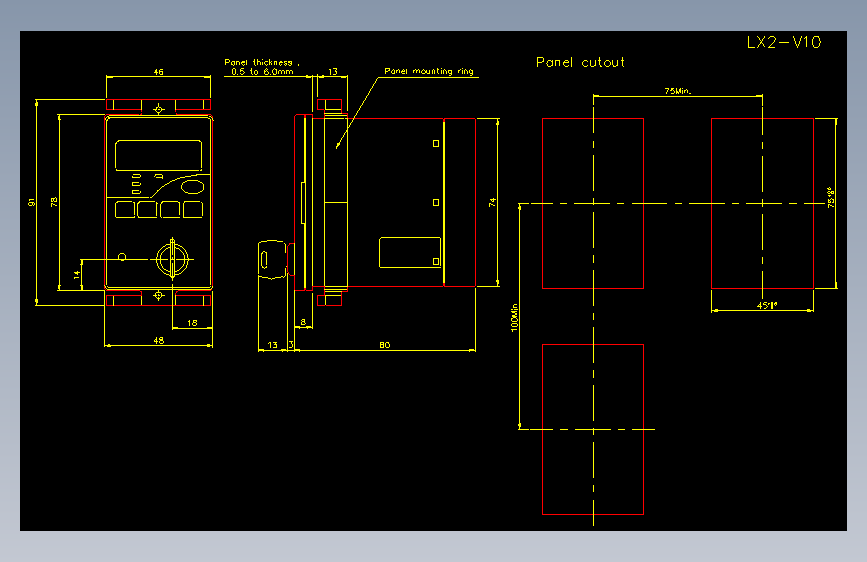Screen dimensions: 867x562
Task: Click the "Panel mounting ring" label
Action: tap(429, 71)
